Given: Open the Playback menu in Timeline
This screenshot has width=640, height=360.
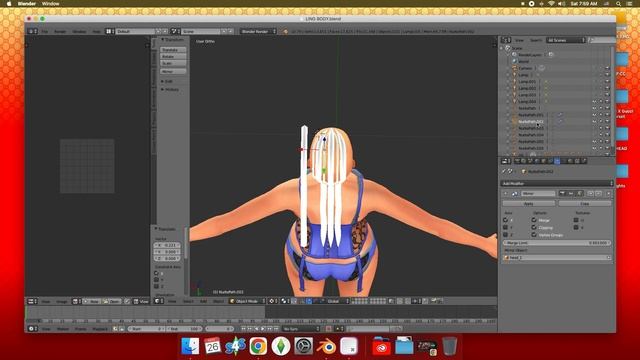Looking at the screenshot, I should coord(100,329).
